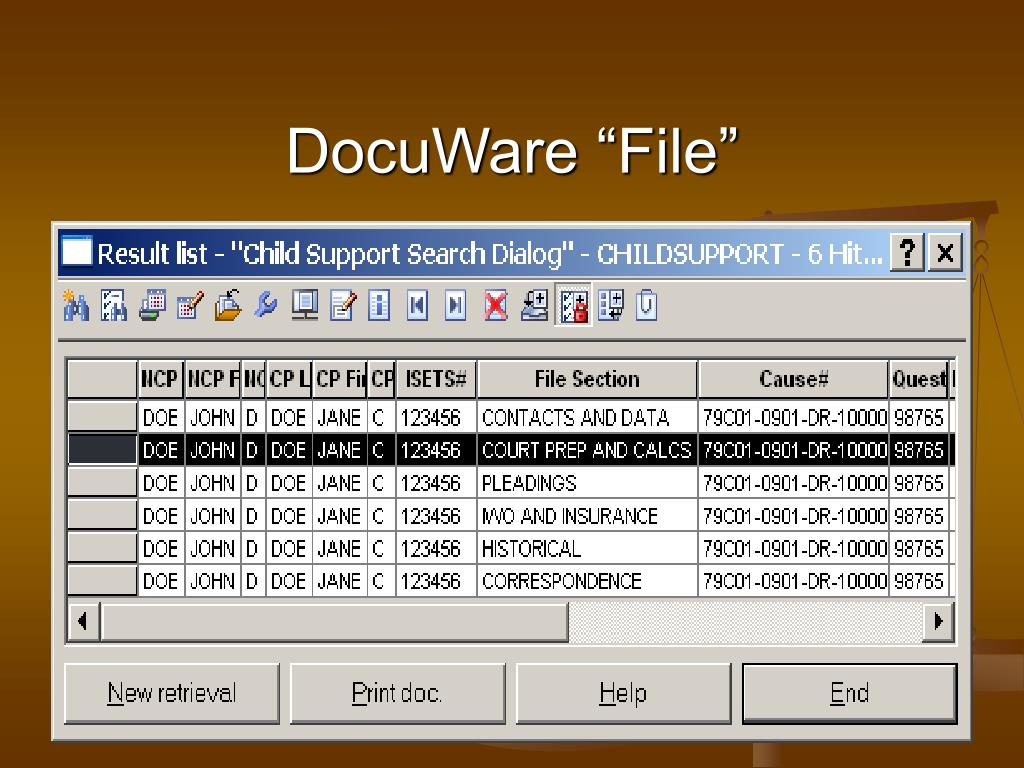Click row selector for HISTORICAL row
1024x768 pixels.
pos(103,547)
